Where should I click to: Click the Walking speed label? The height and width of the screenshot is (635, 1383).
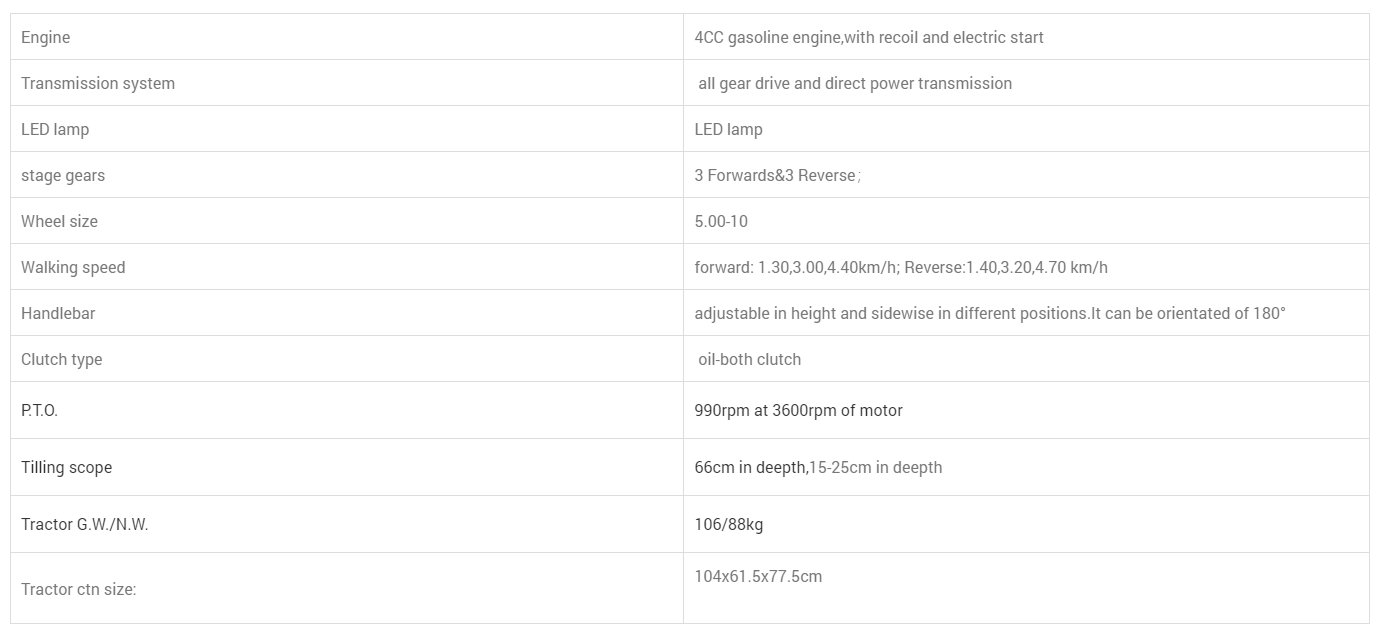click(73, 268)
